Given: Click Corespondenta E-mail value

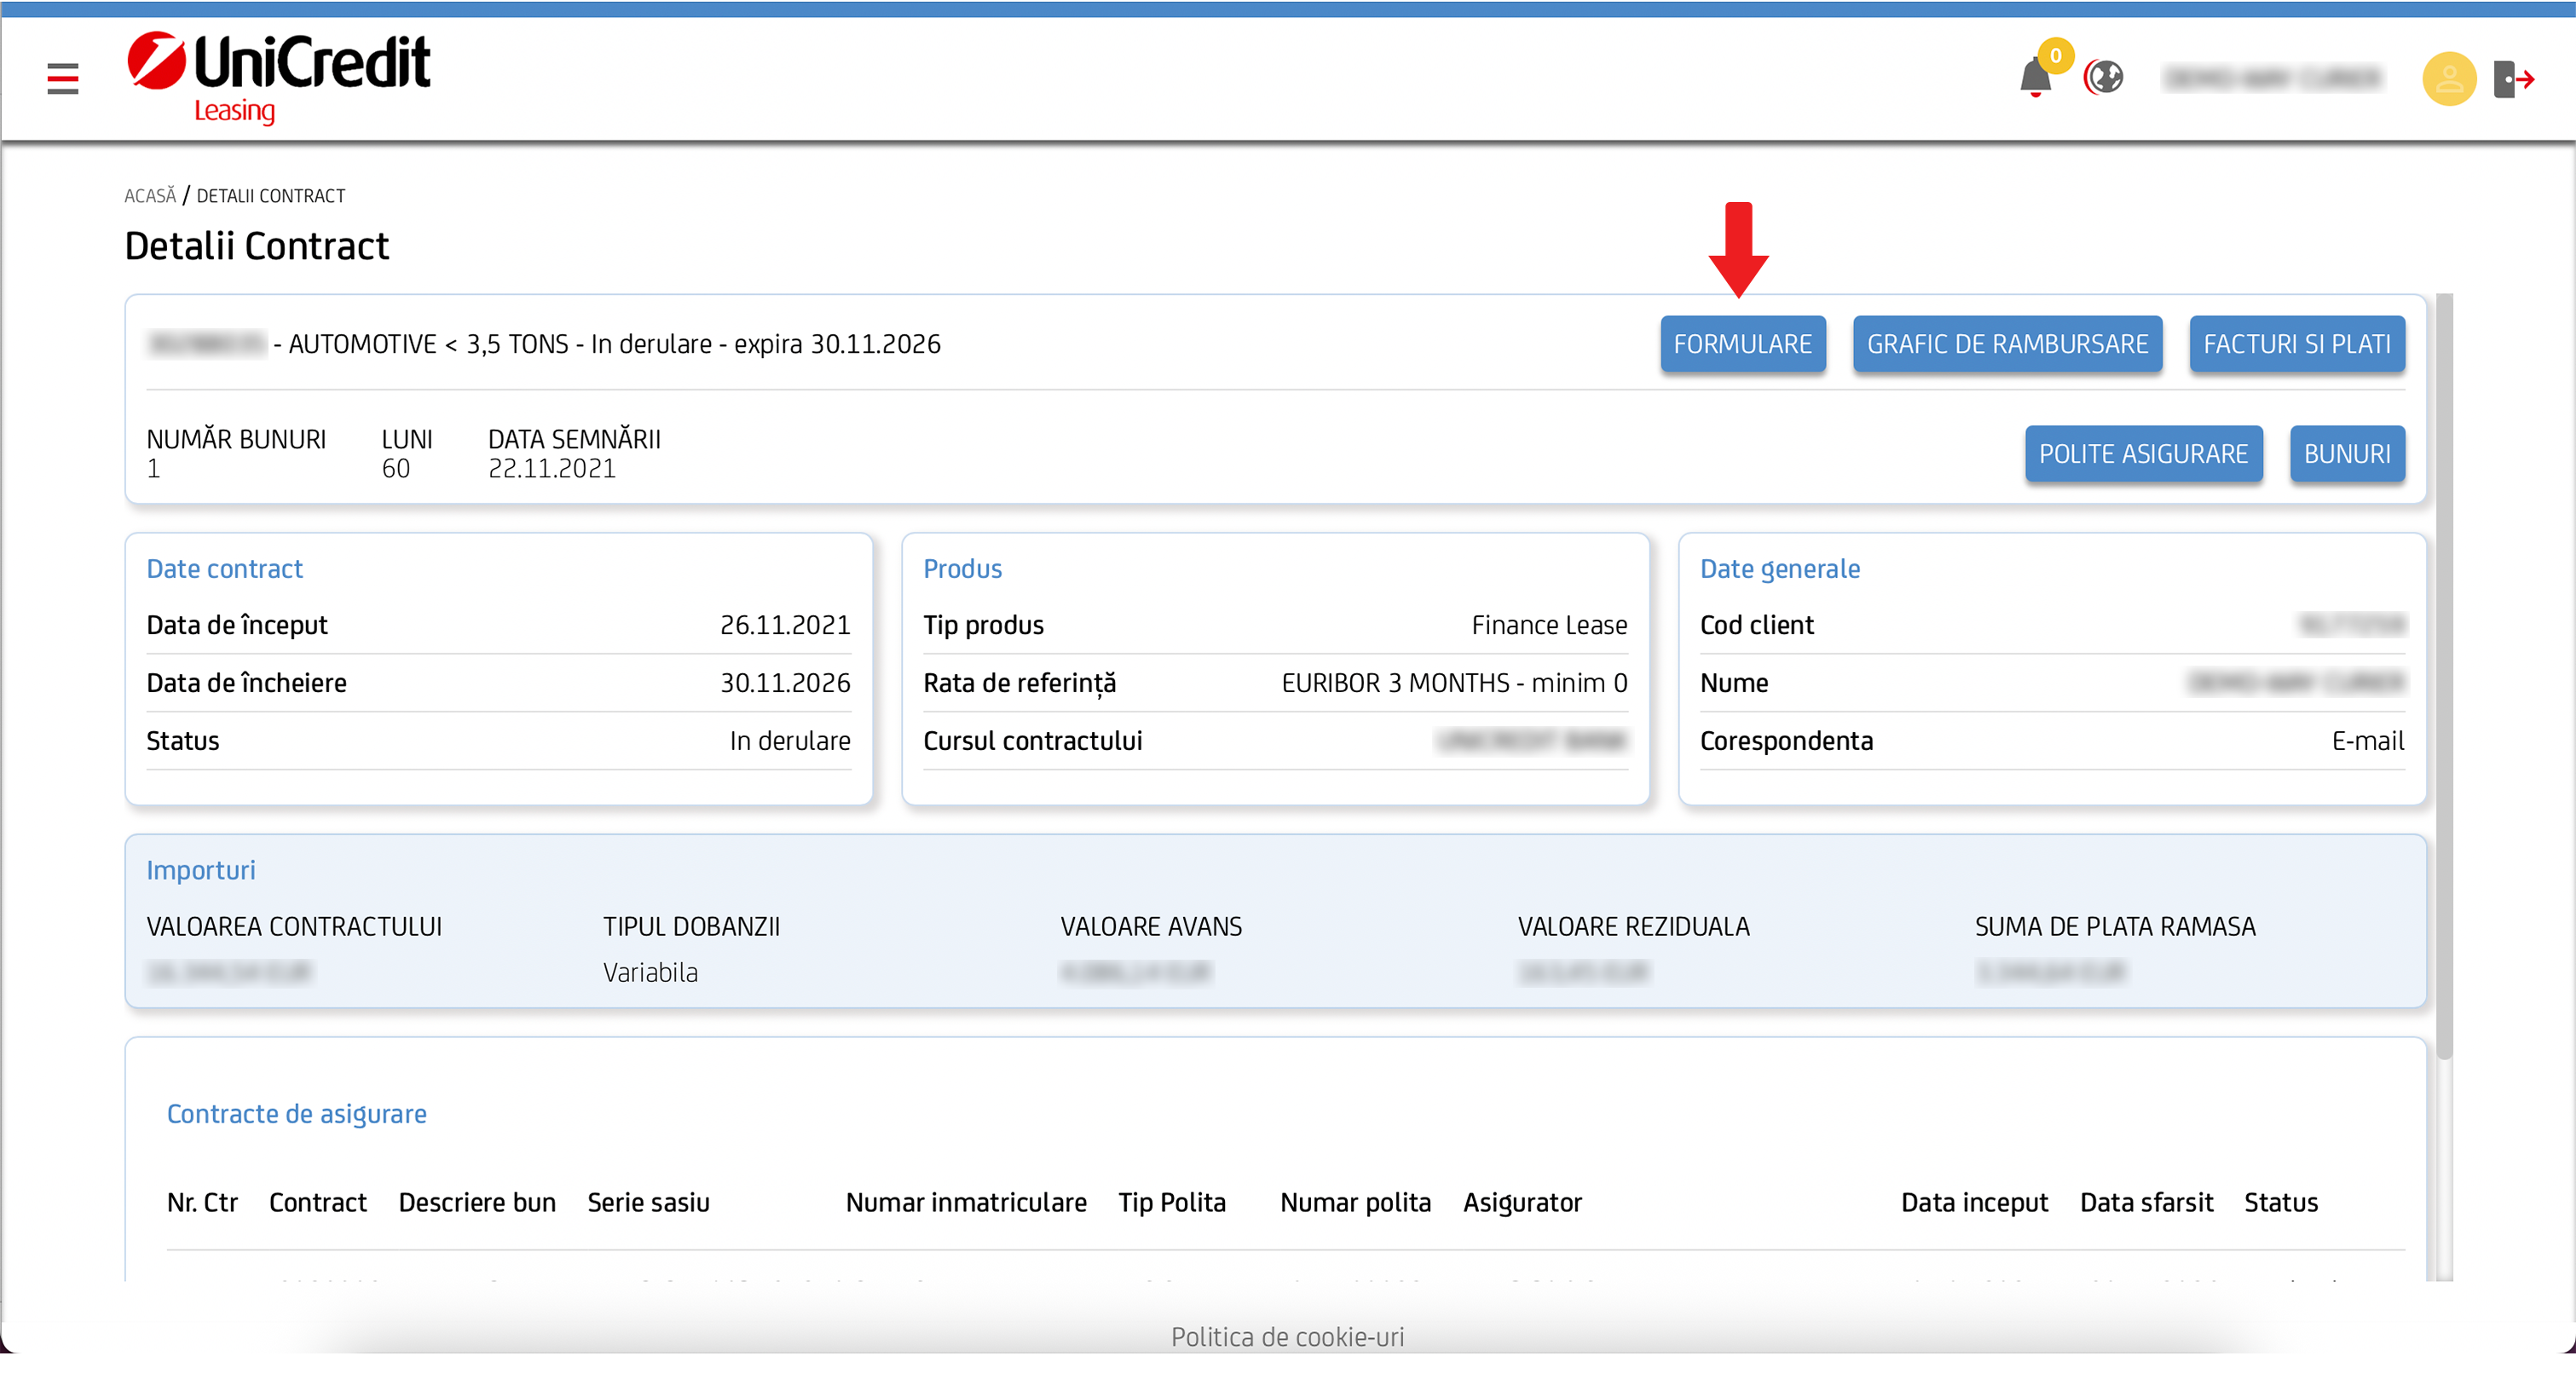Looking at the screenshot, I should point(2367,741).
